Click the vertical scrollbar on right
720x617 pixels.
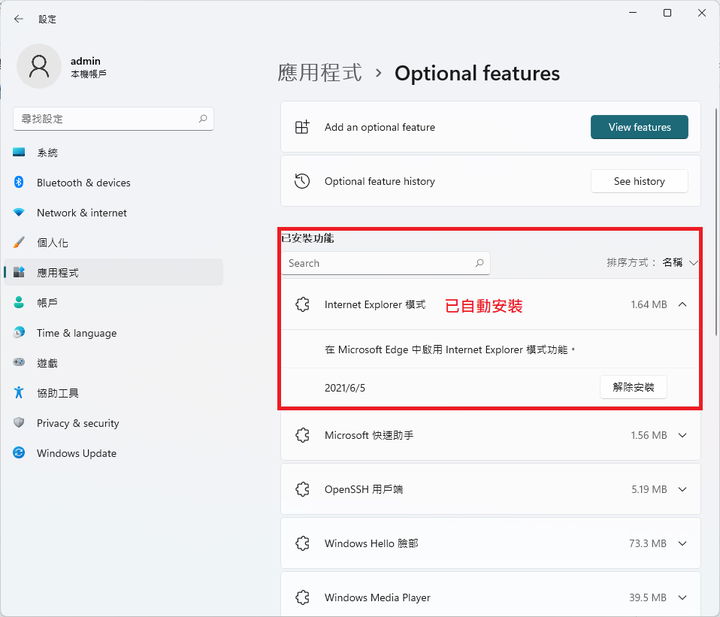coord(716,222)
